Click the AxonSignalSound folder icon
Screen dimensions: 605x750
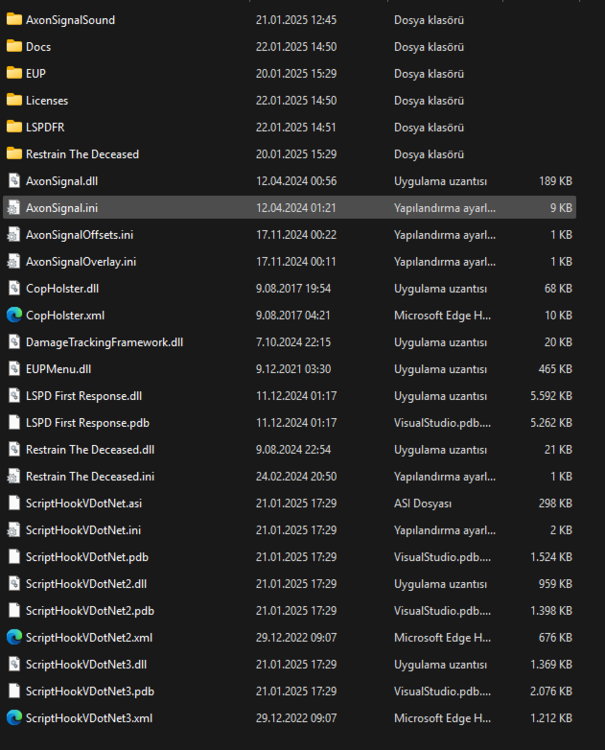(x=14, y=20)
